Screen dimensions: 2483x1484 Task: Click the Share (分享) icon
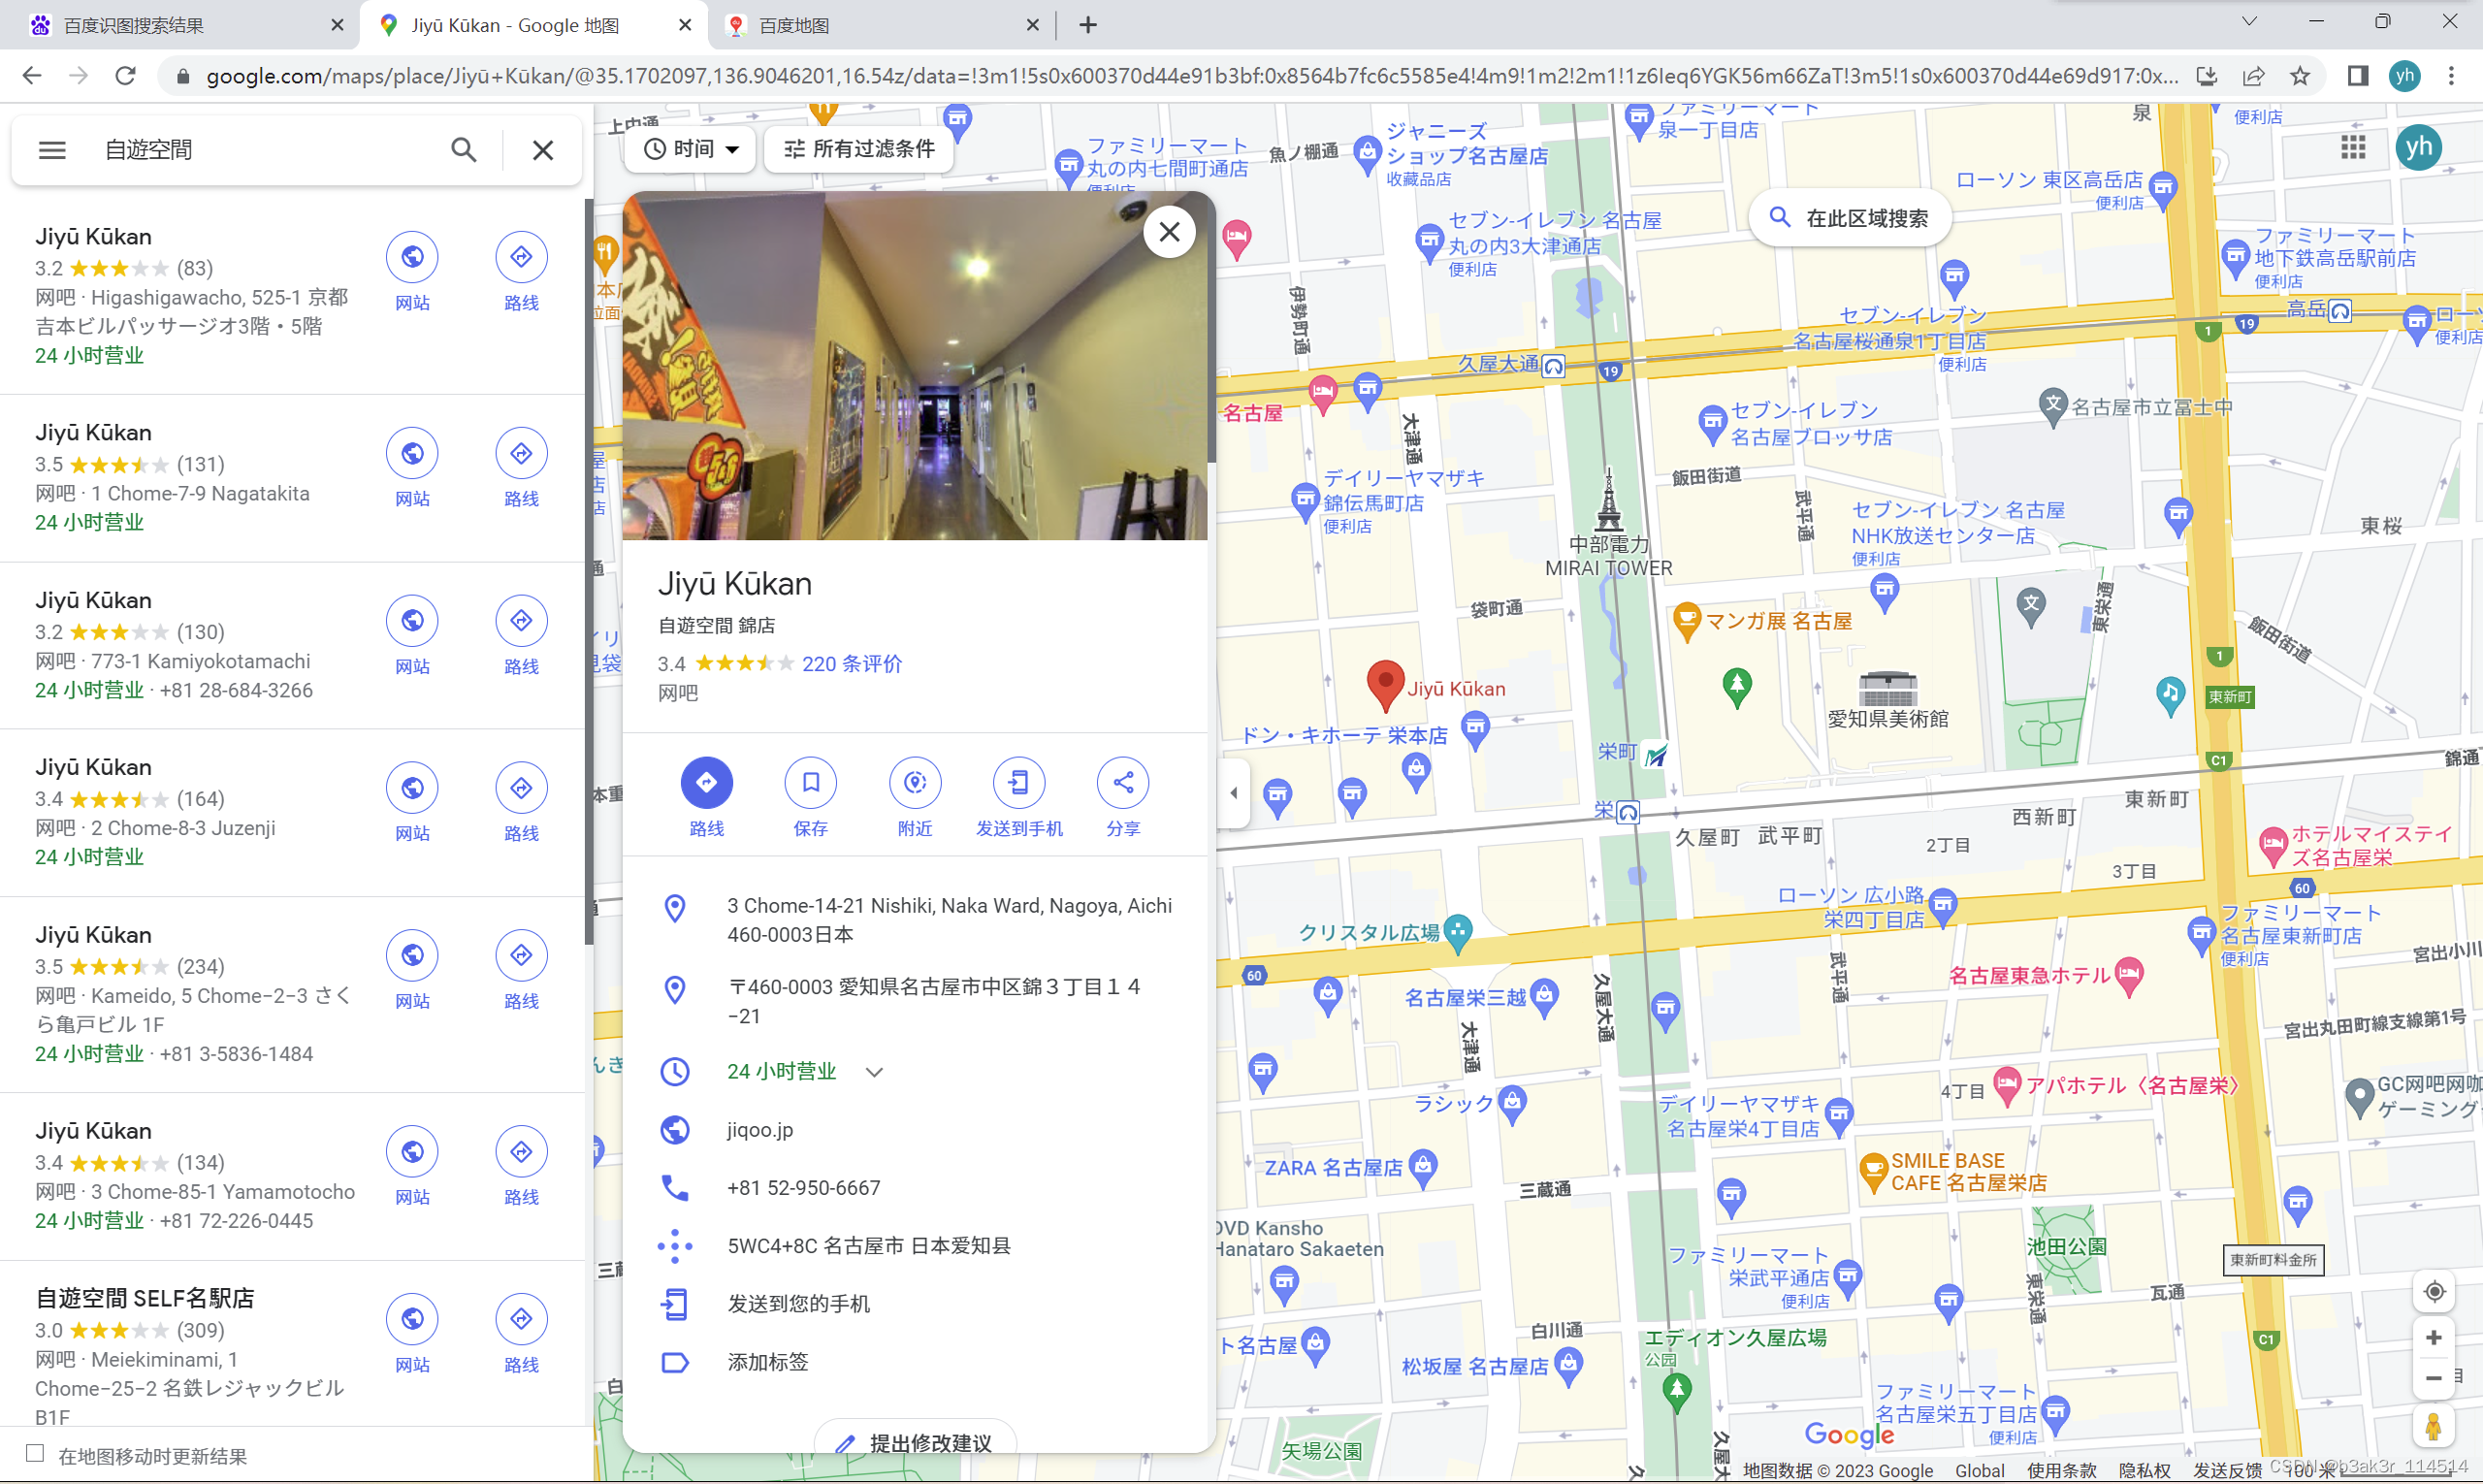[x=1122, y=782]
